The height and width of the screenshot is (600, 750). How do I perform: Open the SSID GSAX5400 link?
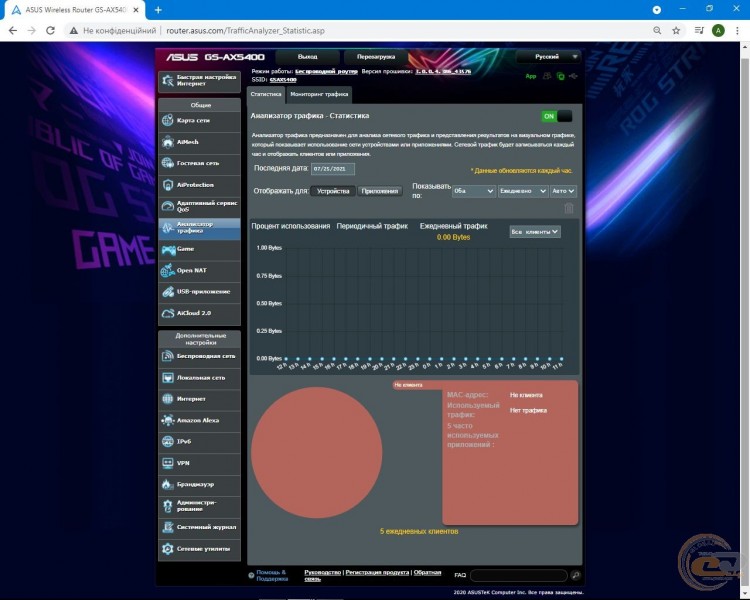pos(283,79)
